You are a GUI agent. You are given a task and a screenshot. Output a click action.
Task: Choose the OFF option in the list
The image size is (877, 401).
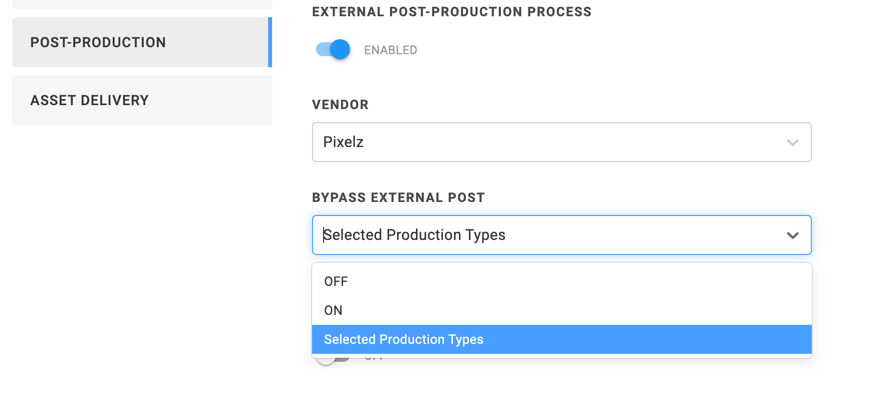coord(336,282)
